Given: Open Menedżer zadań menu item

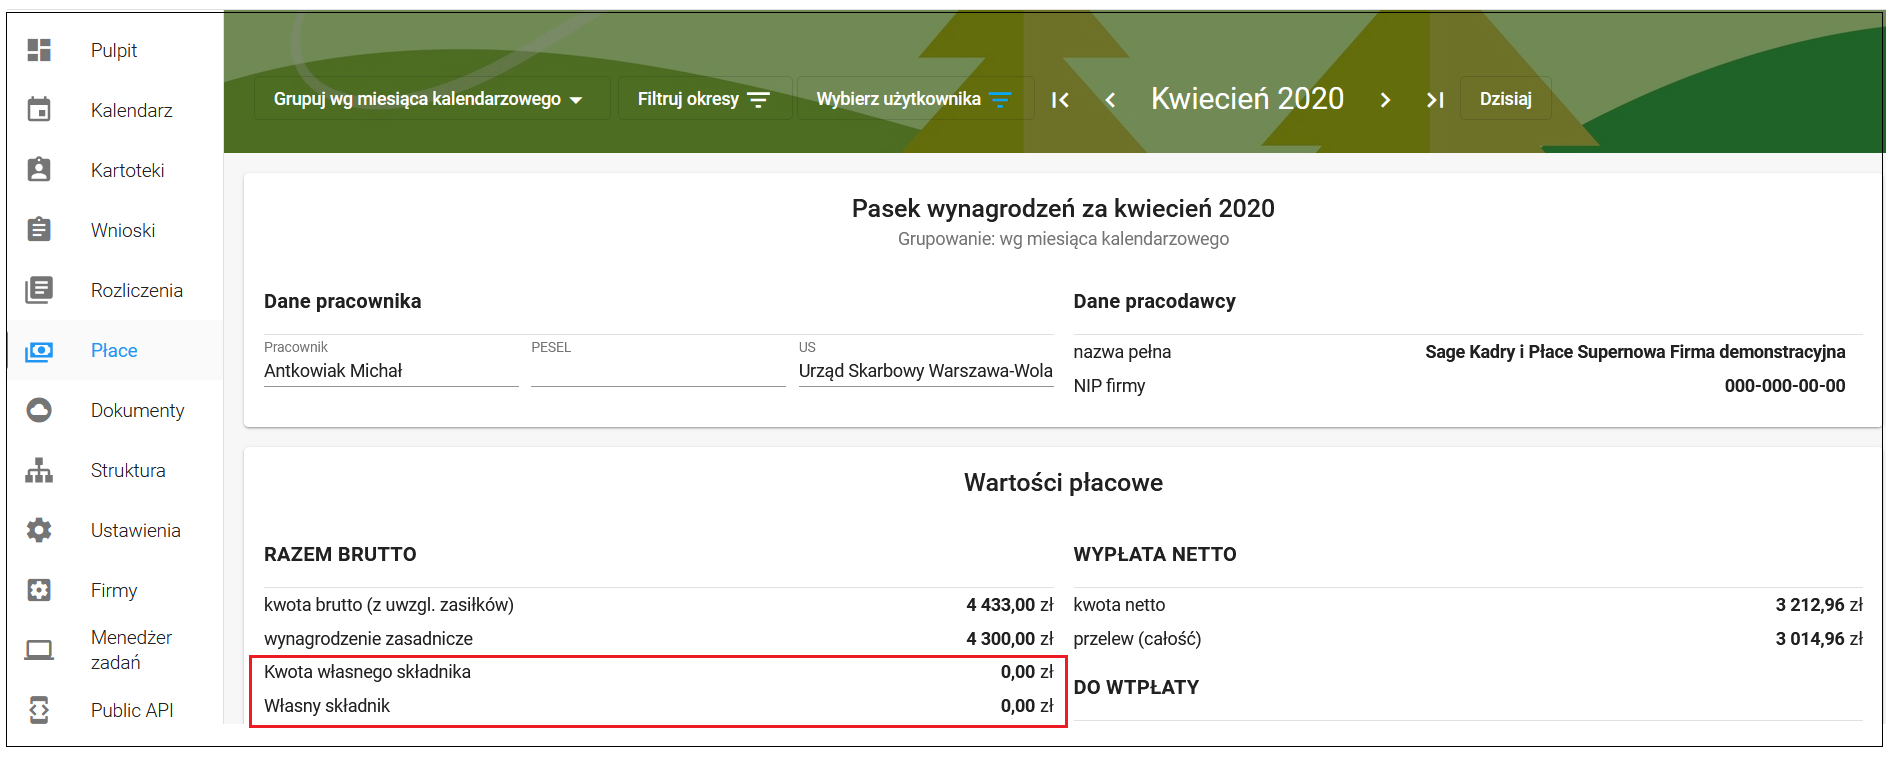Looking at the screenshot, I should click(x=114, y=650).
